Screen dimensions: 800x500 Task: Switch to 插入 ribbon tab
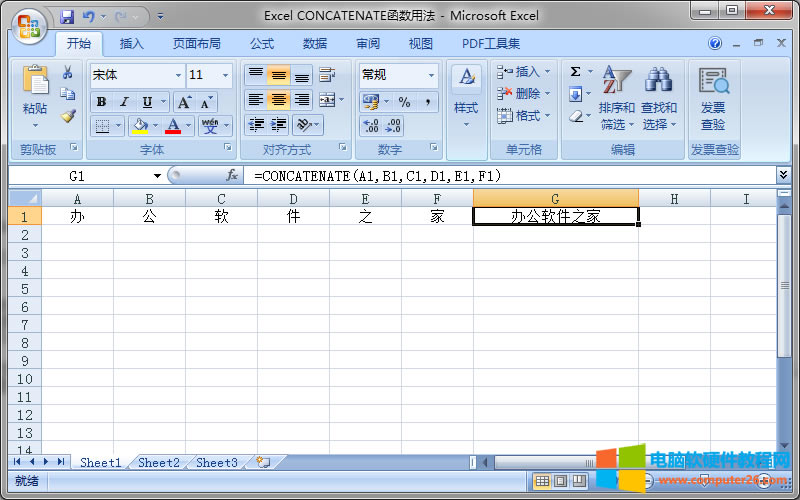pos(132,44)
